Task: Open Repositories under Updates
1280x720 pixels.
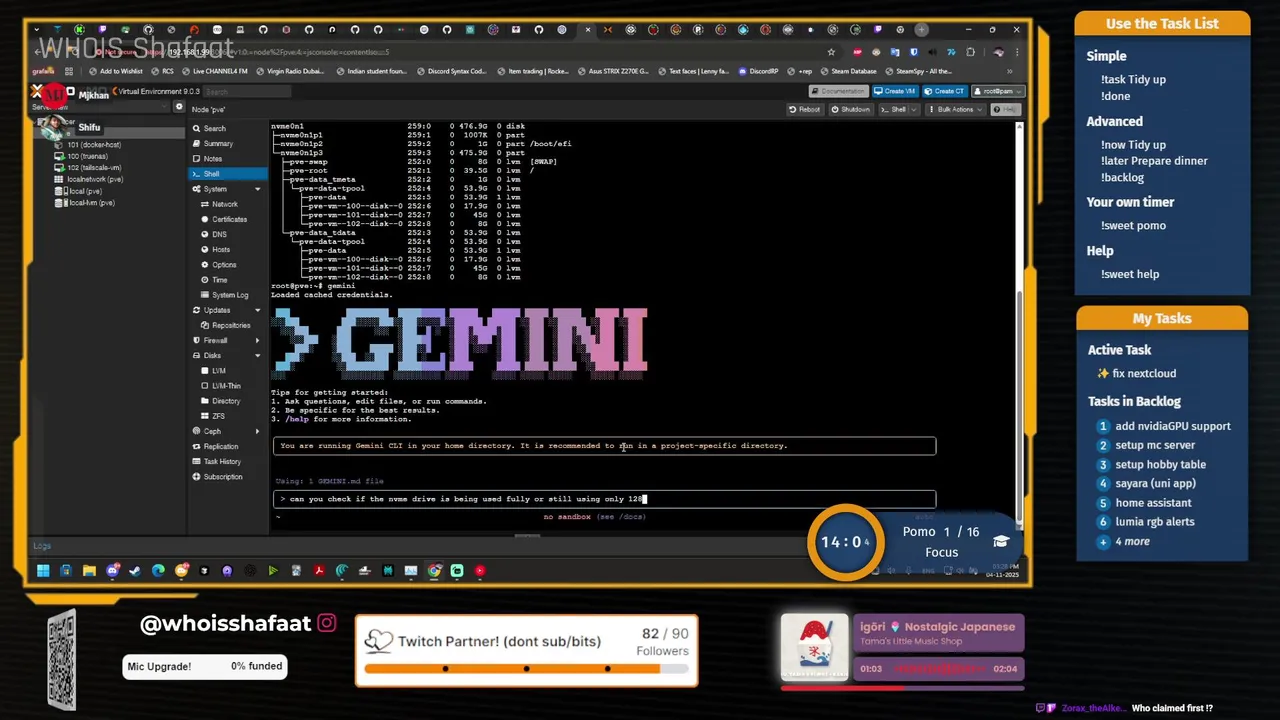Action: pyautogui.click(x=231, y=325)
